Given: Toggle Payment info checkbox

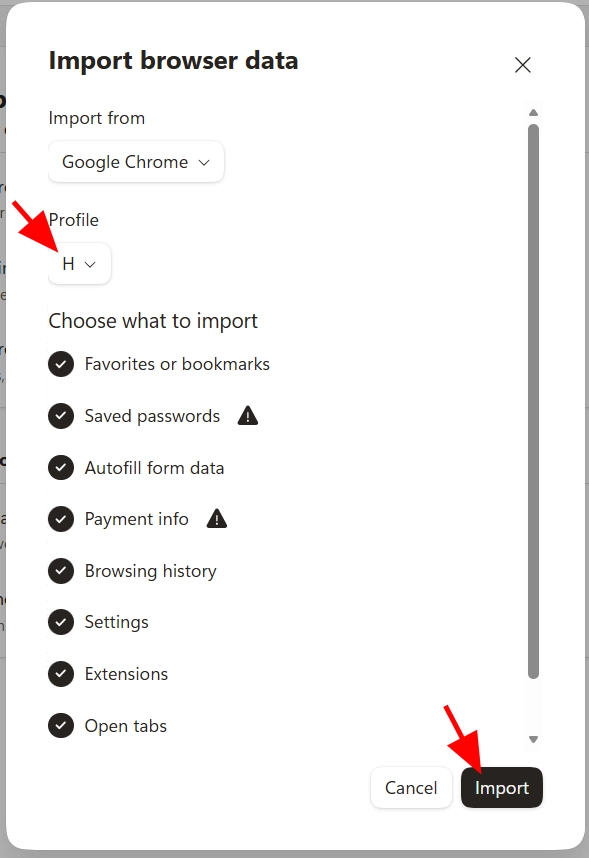Looking at the screenshot, I should (61, 519).
